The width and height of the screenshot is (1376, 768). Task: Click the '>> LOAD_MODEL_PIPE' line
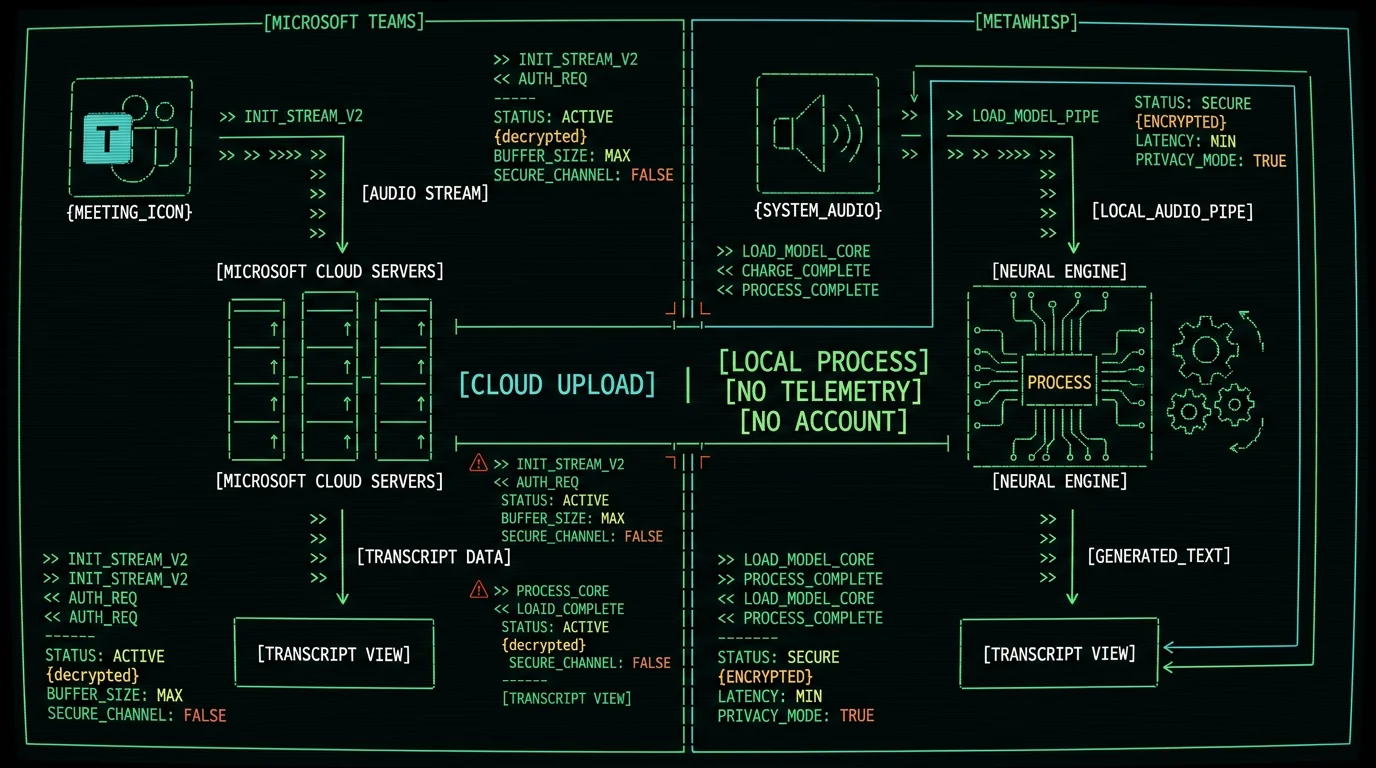pyautogui.click(x=1023, y=116)
